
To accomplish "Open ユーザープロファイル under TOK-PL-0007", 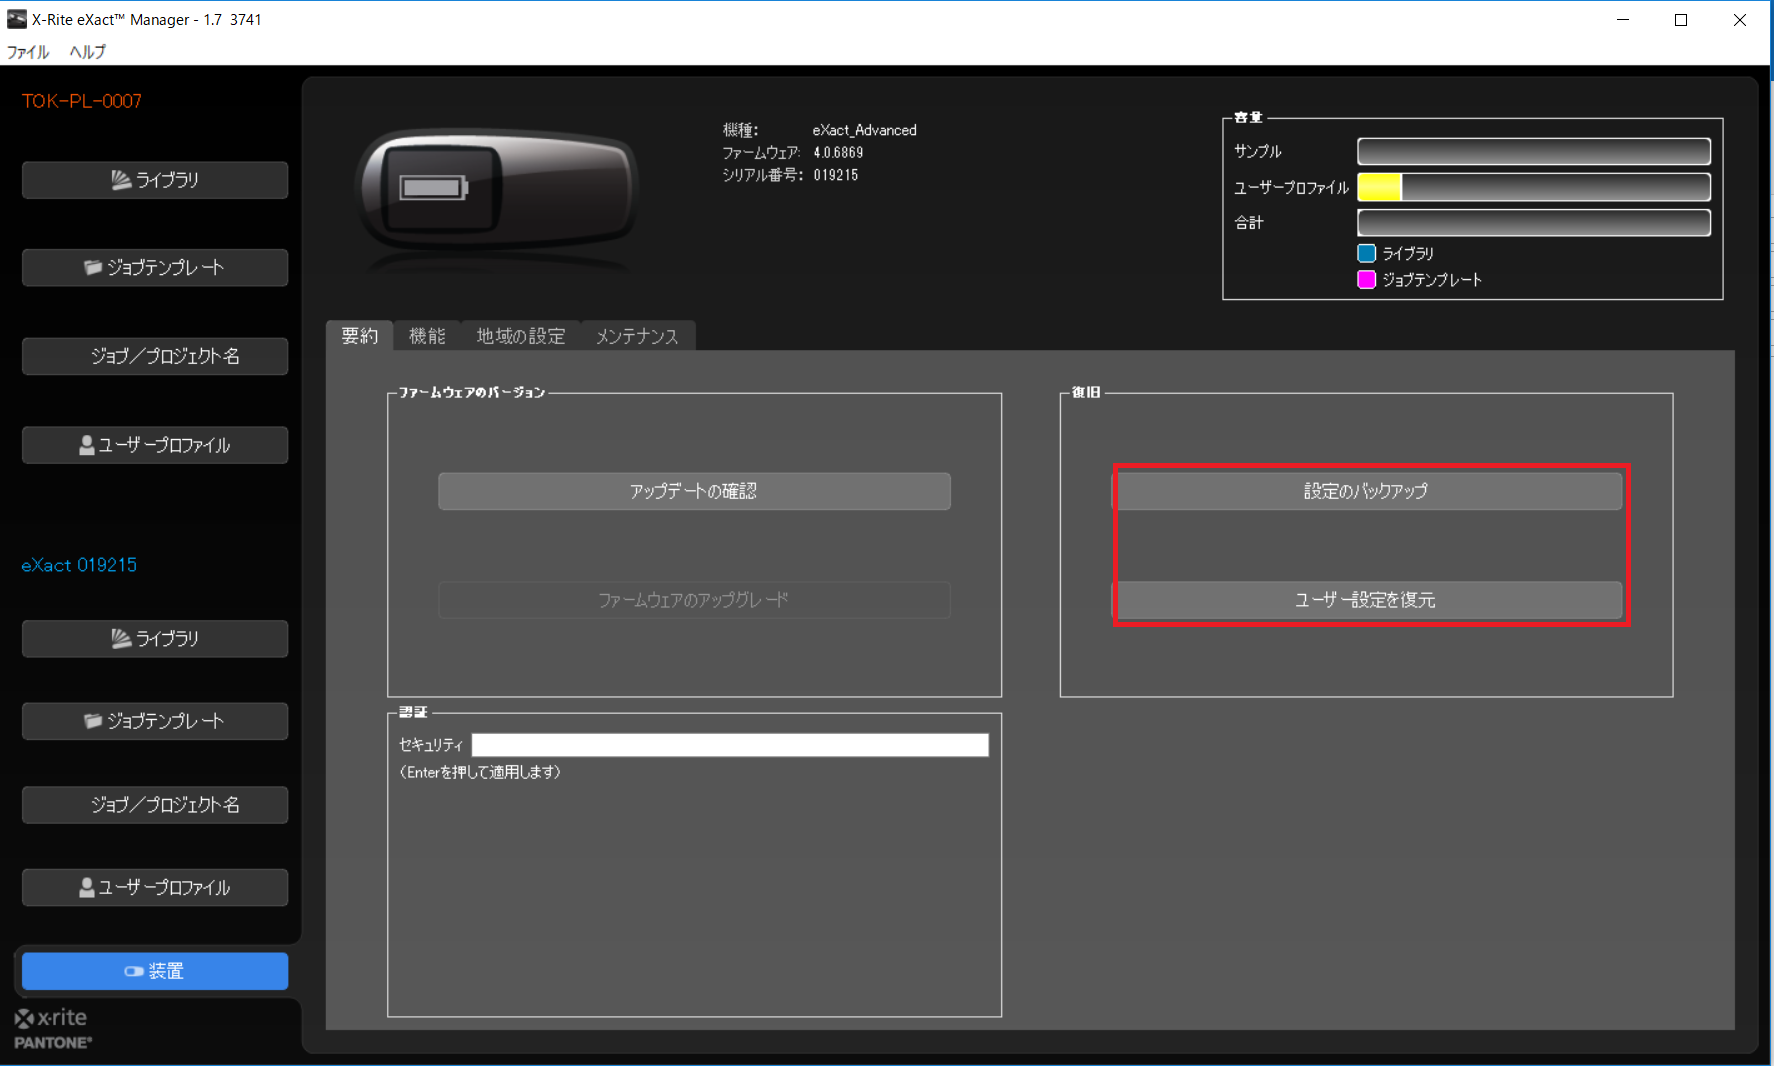I will tap(155, 445).
